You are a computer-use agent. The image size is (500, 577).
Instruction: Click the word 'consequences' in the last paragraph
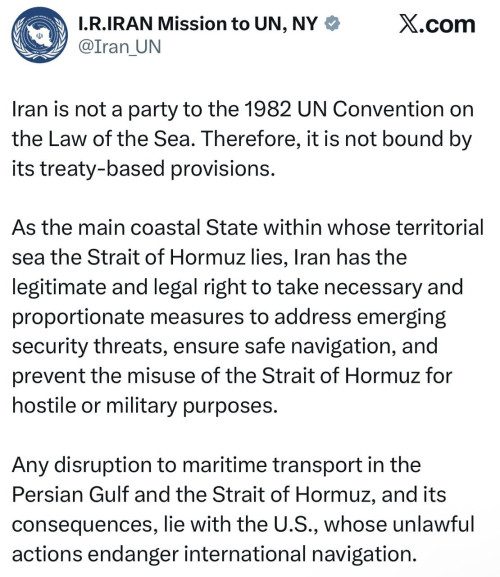click(82, 525)
